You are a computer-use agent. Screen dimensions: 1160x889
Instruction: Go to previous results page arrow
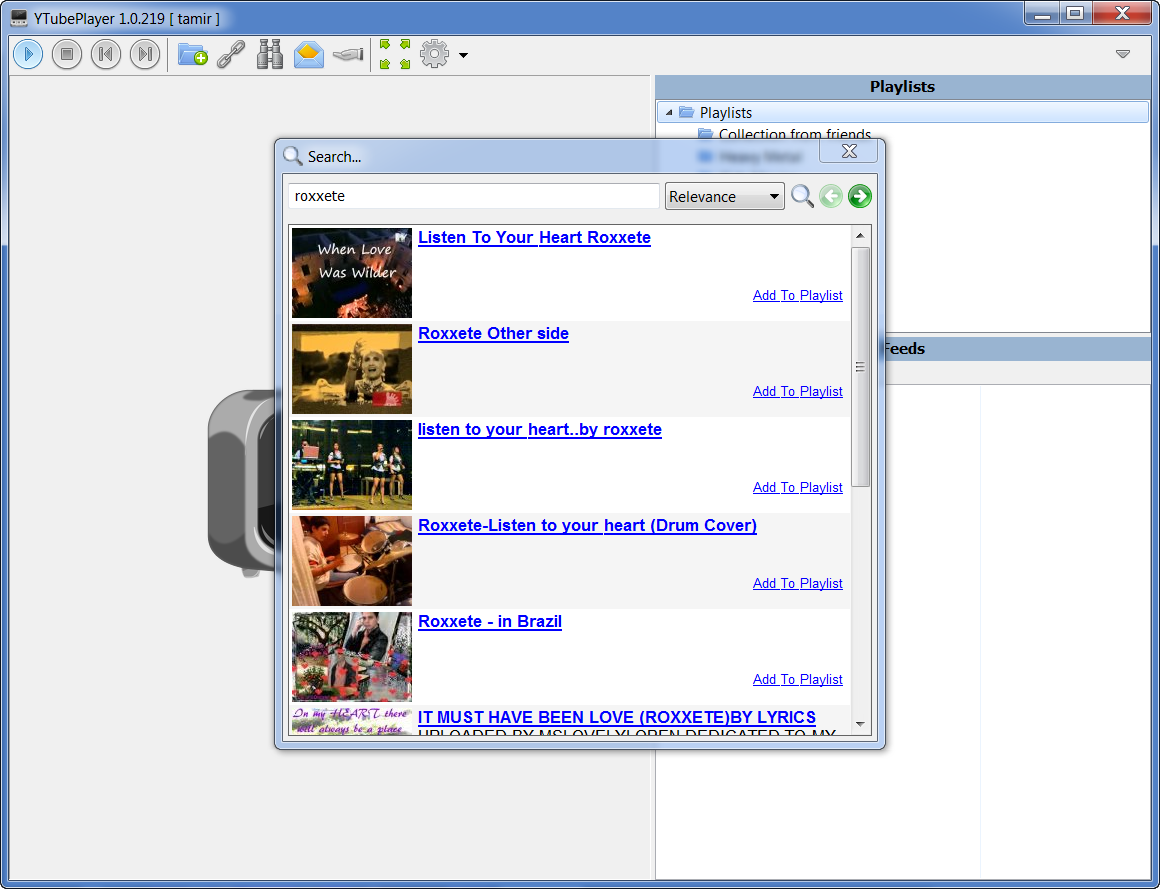click(831, 196)
